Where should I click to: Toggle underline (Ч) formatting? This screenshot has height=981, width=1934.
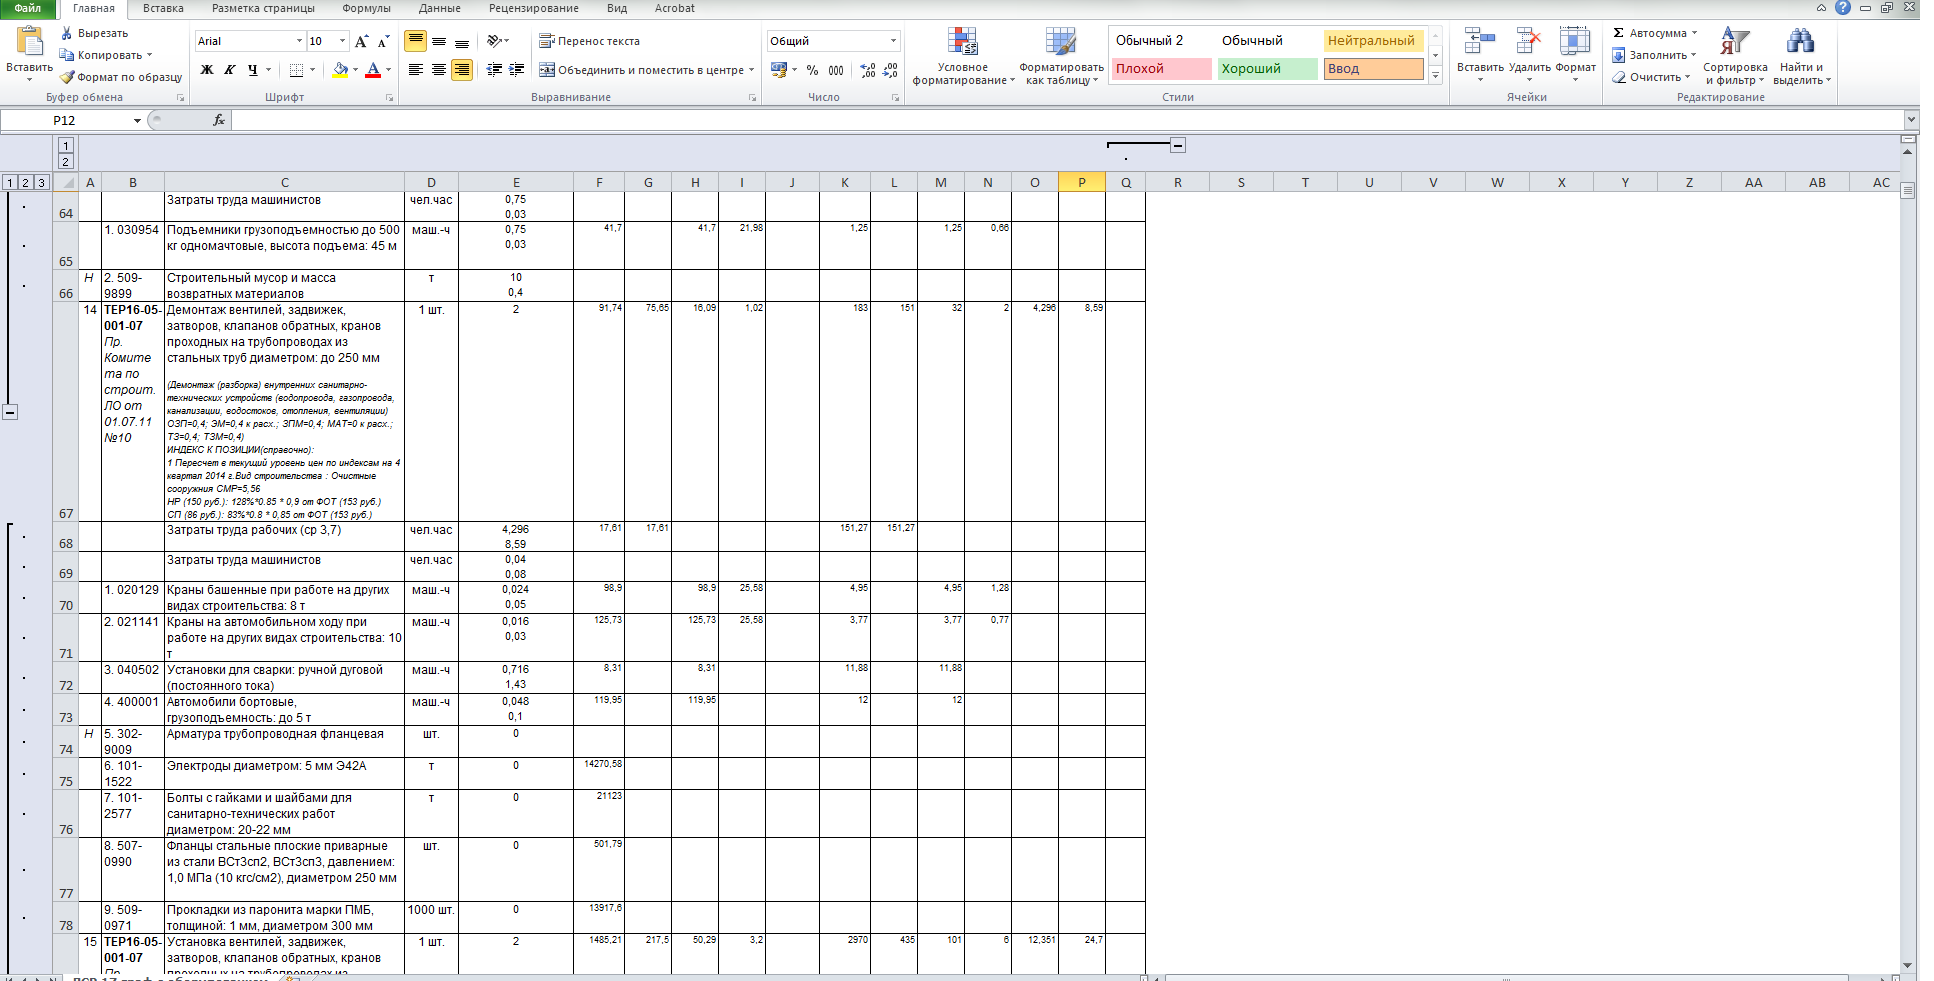252,70
